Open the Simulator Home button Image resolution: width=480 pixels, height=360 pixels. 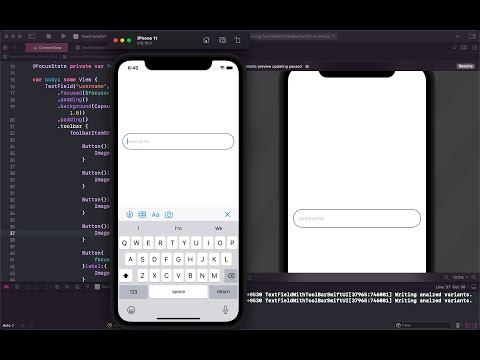(206, 40)
